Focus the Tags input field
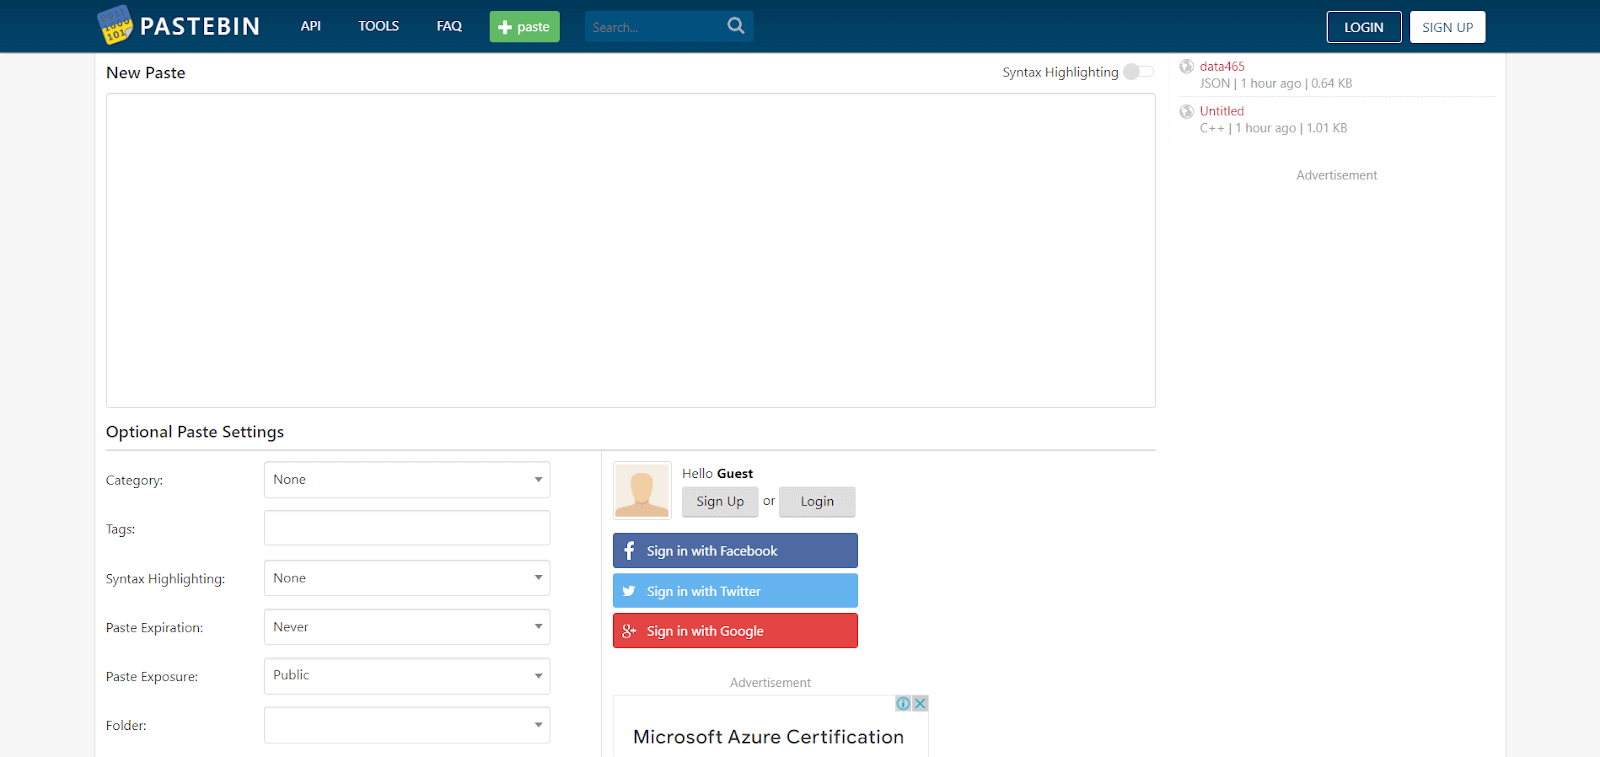 [x=407, y=528]
